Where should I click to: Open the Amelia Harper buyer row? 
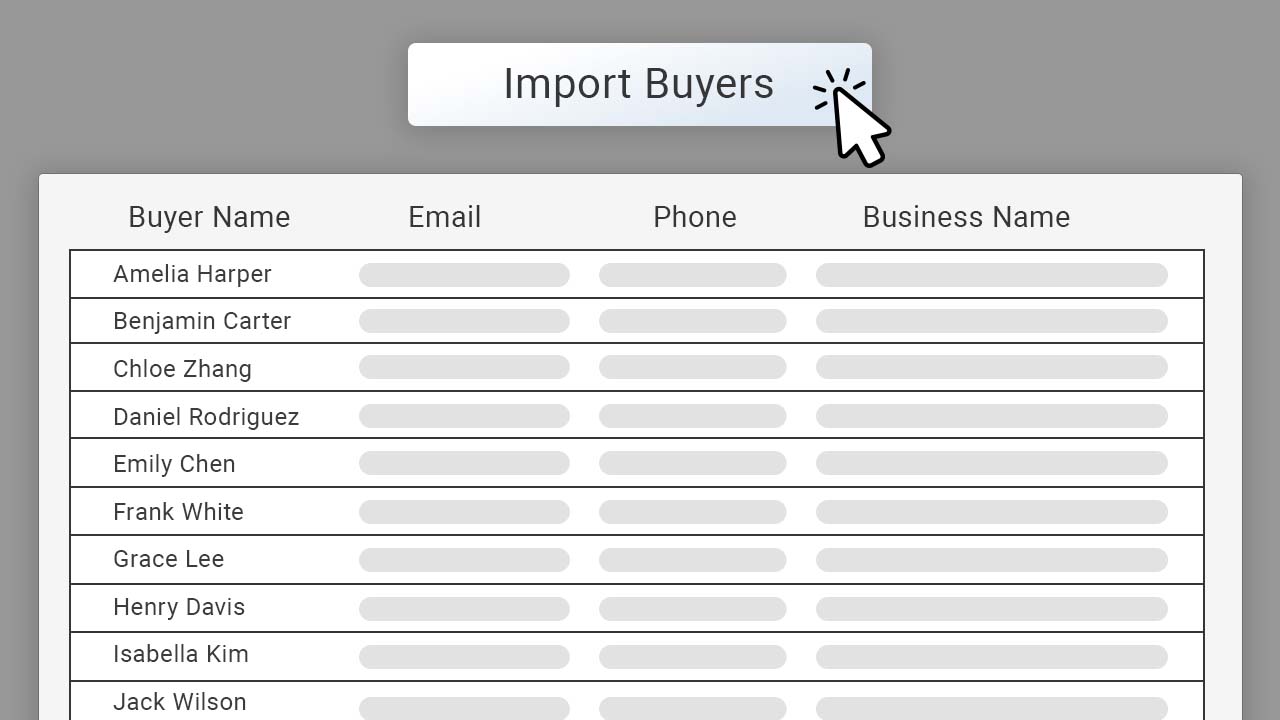(637, 274)
